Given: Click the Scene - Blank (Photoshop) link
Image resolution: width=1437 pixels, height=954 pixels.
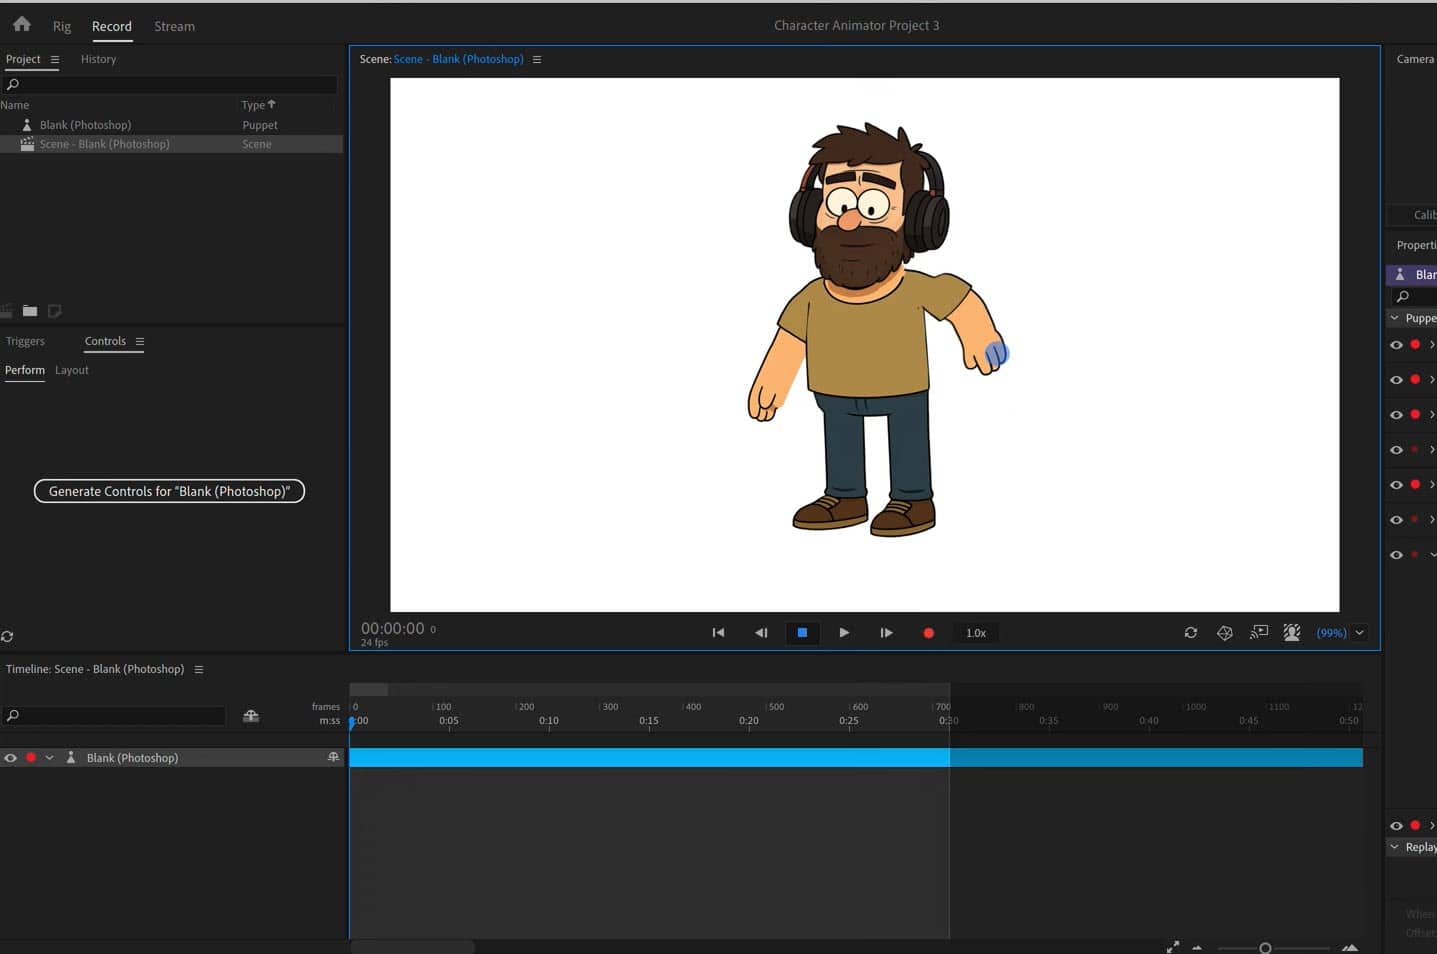Looking at the screenshot, I should pos(458,59).
